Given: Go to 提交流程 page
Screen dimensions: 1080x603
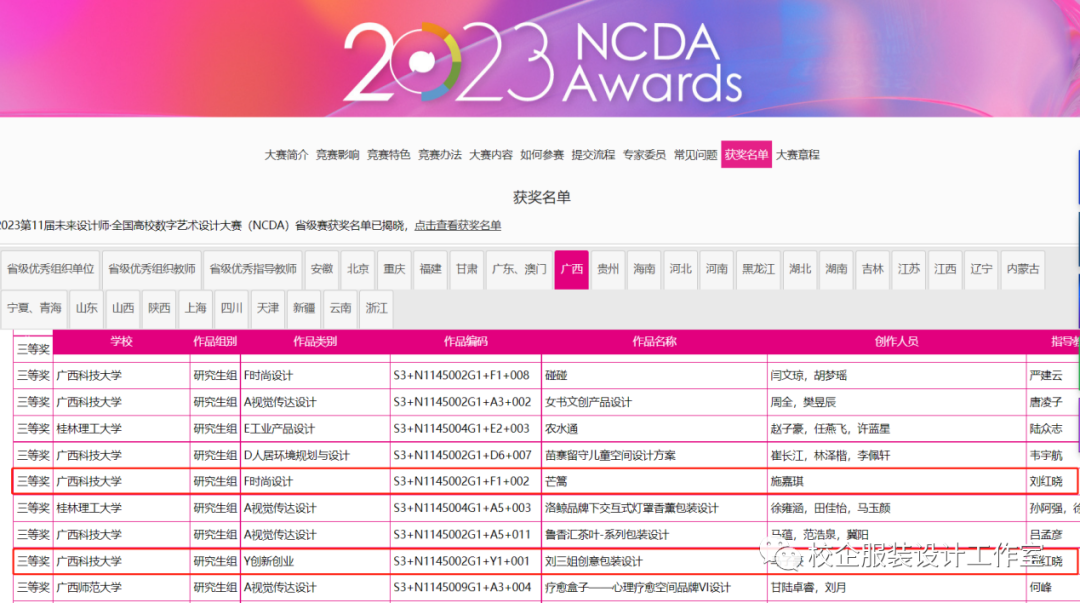Looking at the screenshot, I should click(593, 155).
